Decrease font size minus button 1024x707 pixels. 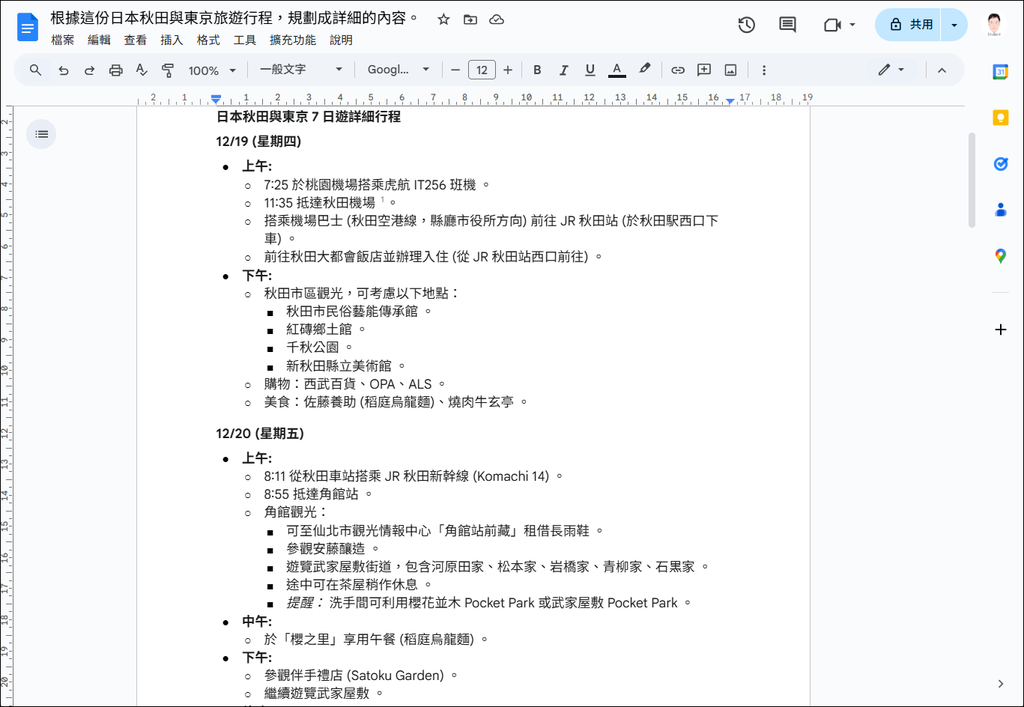tap(456, 70)
